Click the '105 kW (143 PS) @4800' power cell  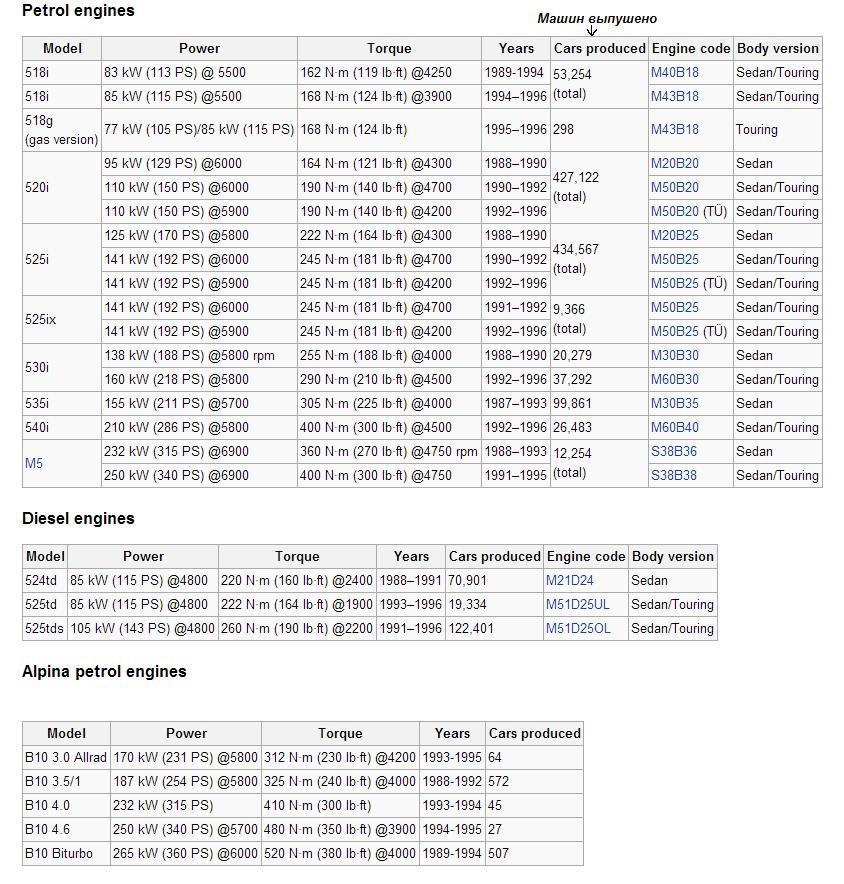tap(143, 629)
